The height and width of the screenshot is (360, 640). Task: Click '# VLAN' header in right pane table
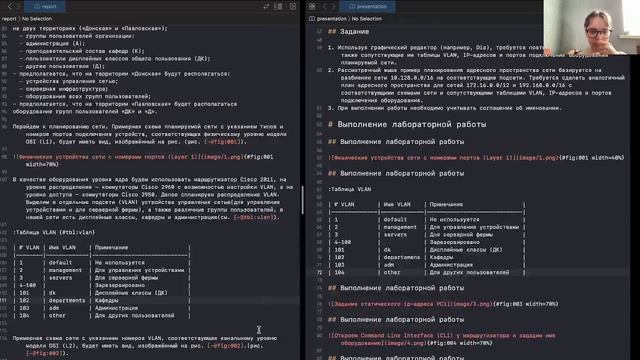[x=344, y=204]
